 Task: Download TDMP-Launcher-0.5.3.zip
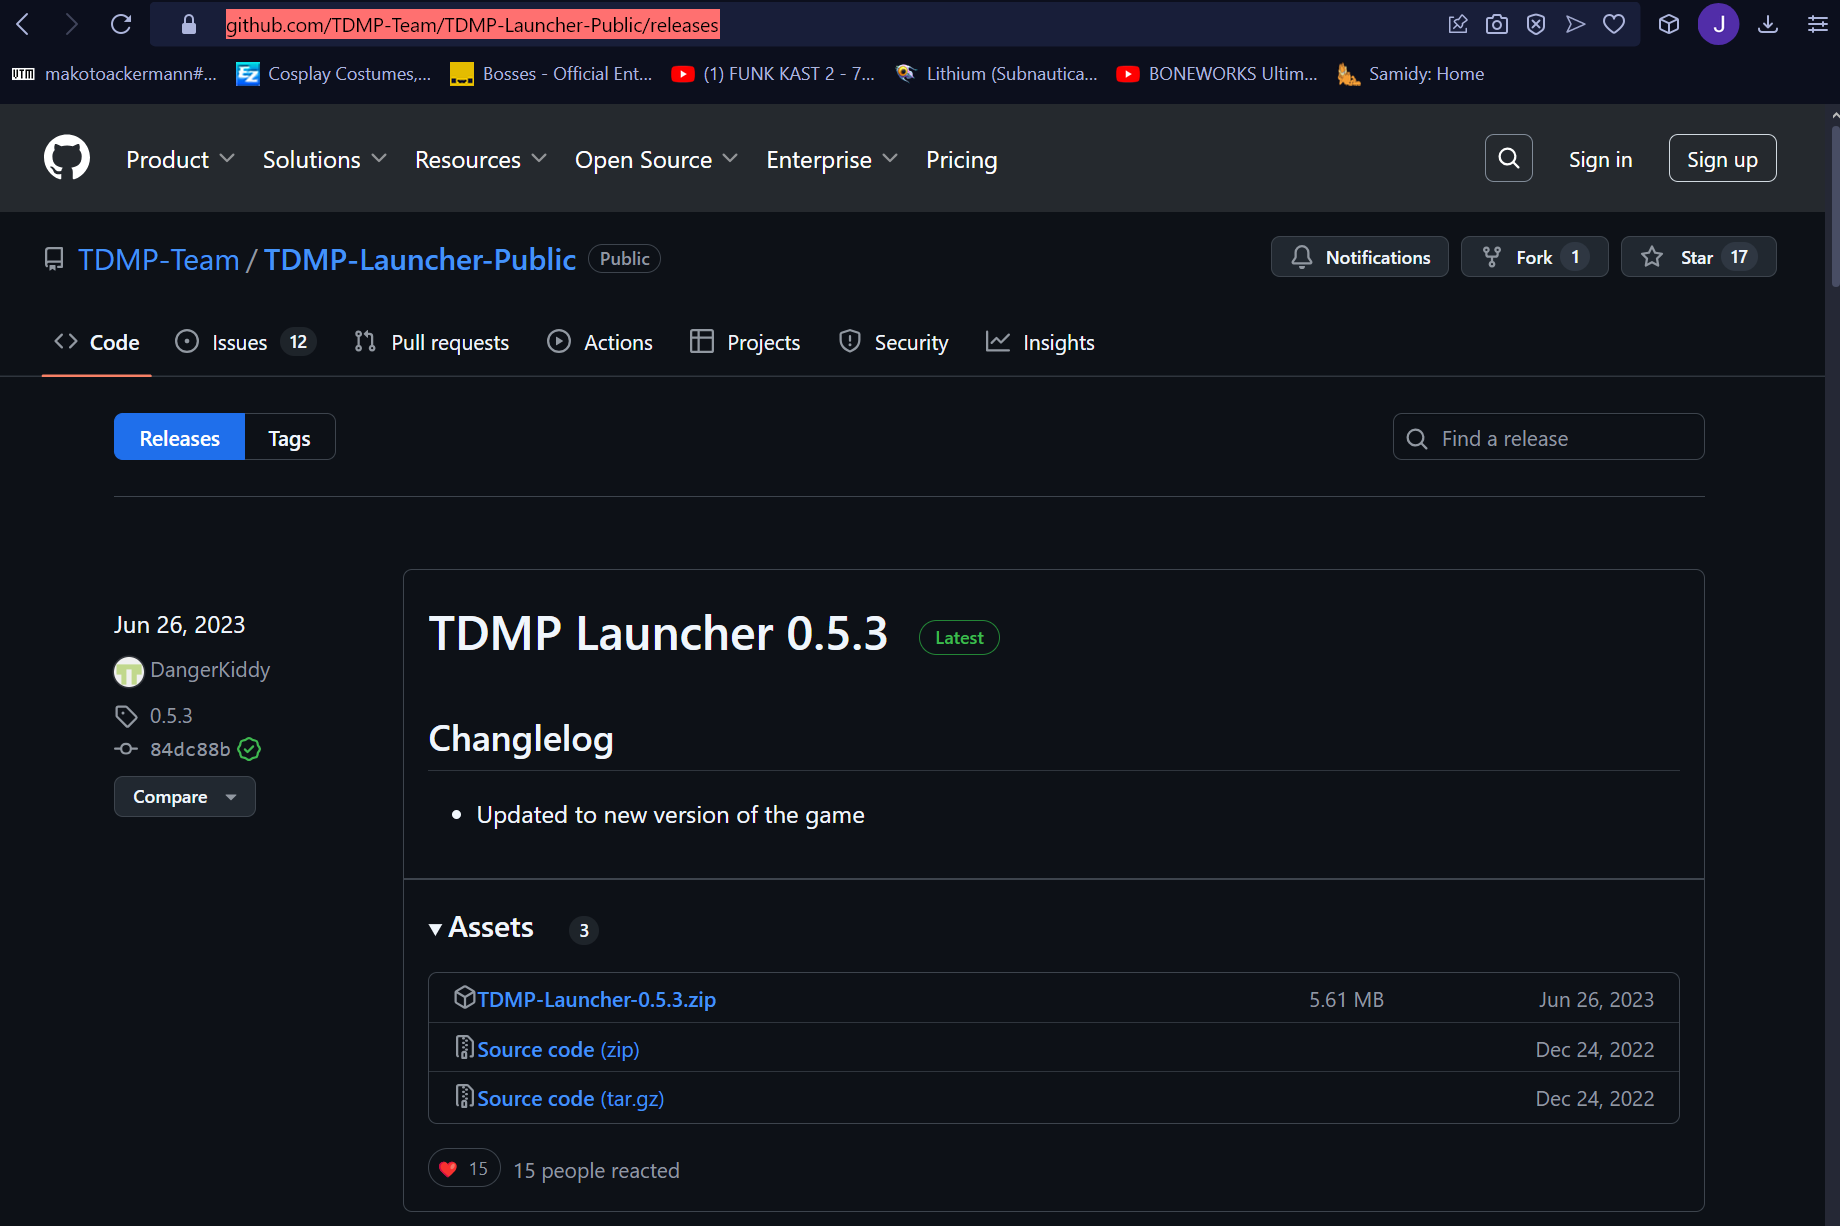point(596,999)
